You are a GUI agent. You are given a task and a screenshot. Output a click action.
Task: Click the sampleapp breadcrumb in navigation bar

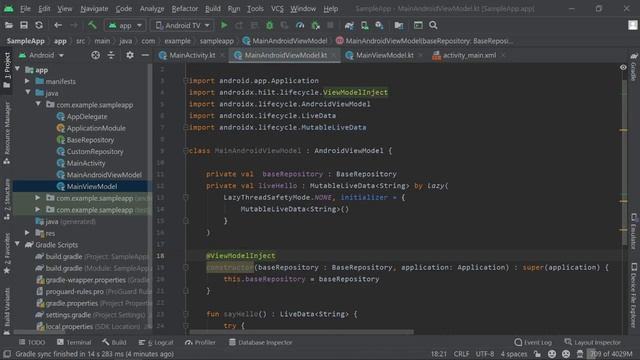216,41
